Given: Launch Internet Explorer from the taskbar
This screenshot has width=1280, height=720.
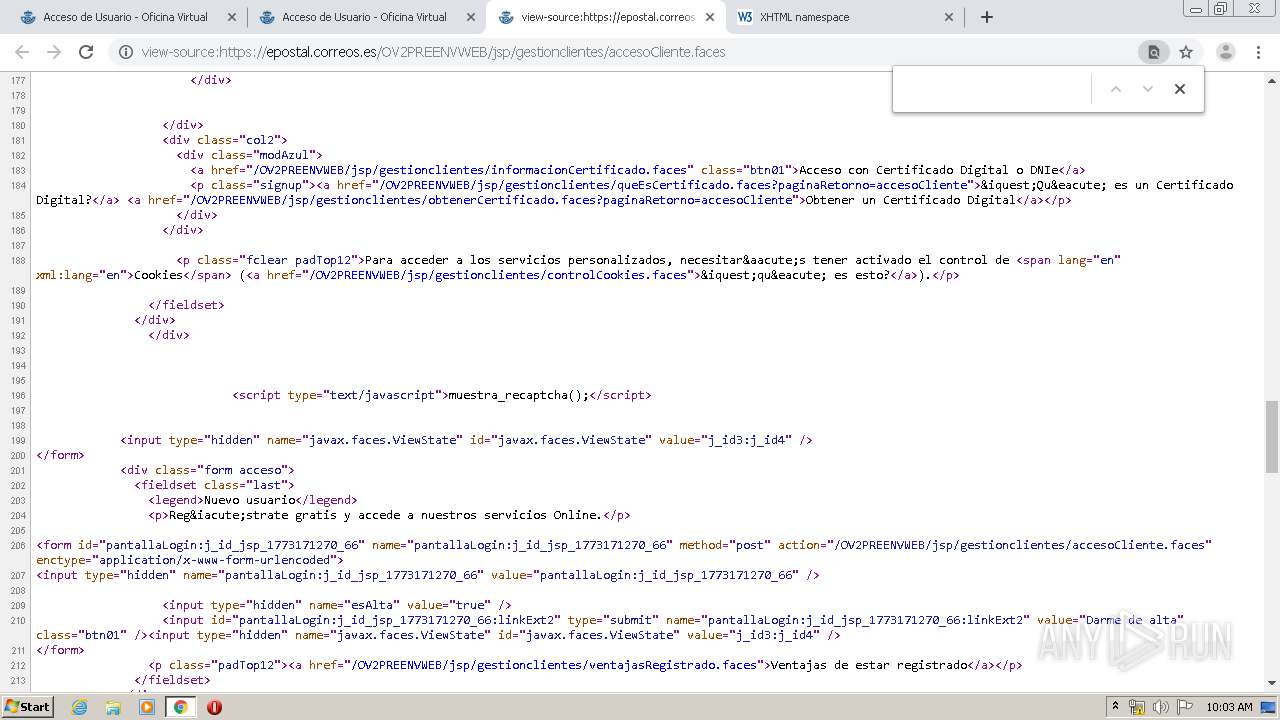Looking at the screenshot, I should (x=79, y=706).
